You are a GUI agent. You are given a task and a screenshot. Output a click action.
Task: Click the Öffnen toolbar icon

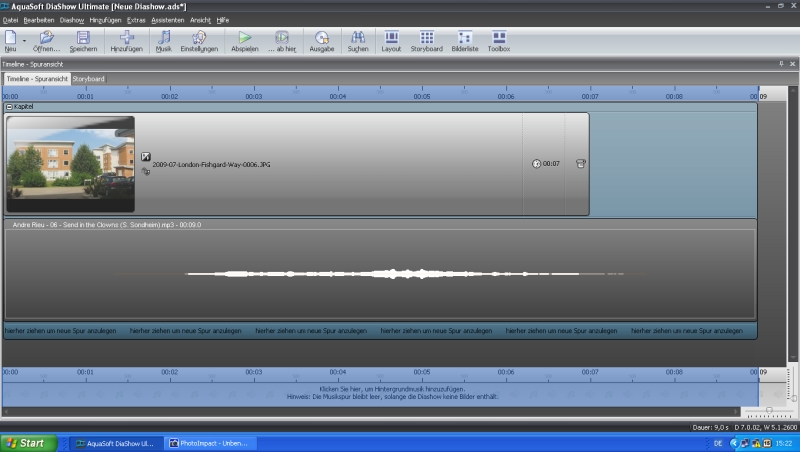(46, 38)
